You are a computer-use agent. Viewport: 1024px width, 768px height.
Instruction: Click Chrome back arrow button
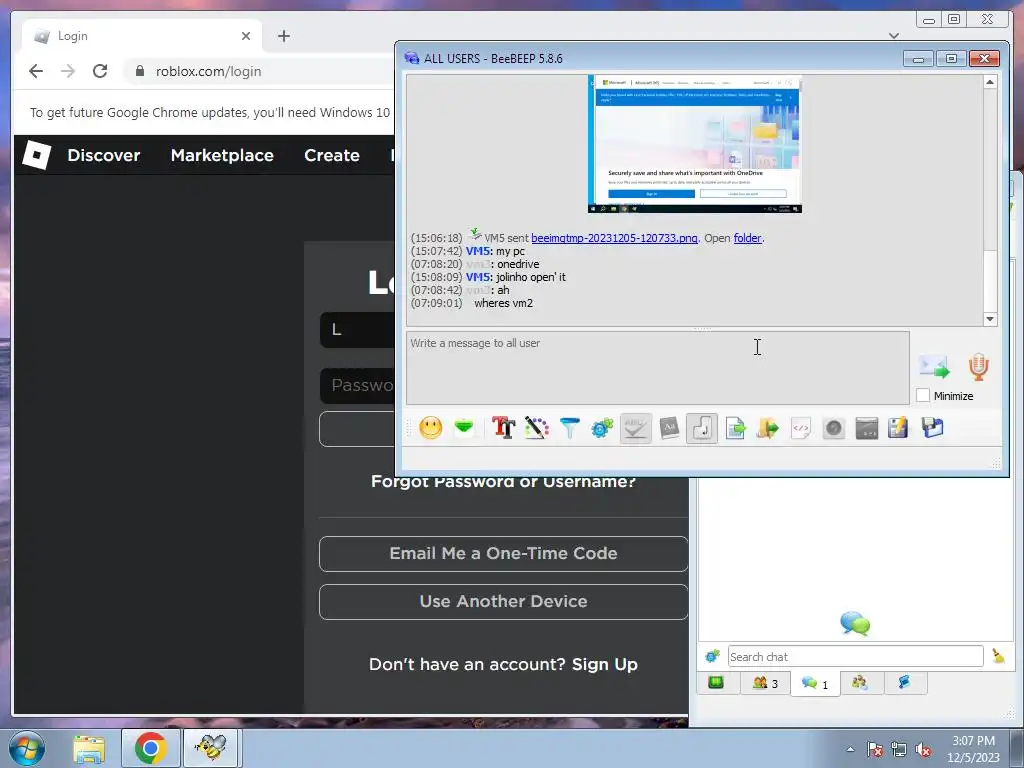point(36,71)
